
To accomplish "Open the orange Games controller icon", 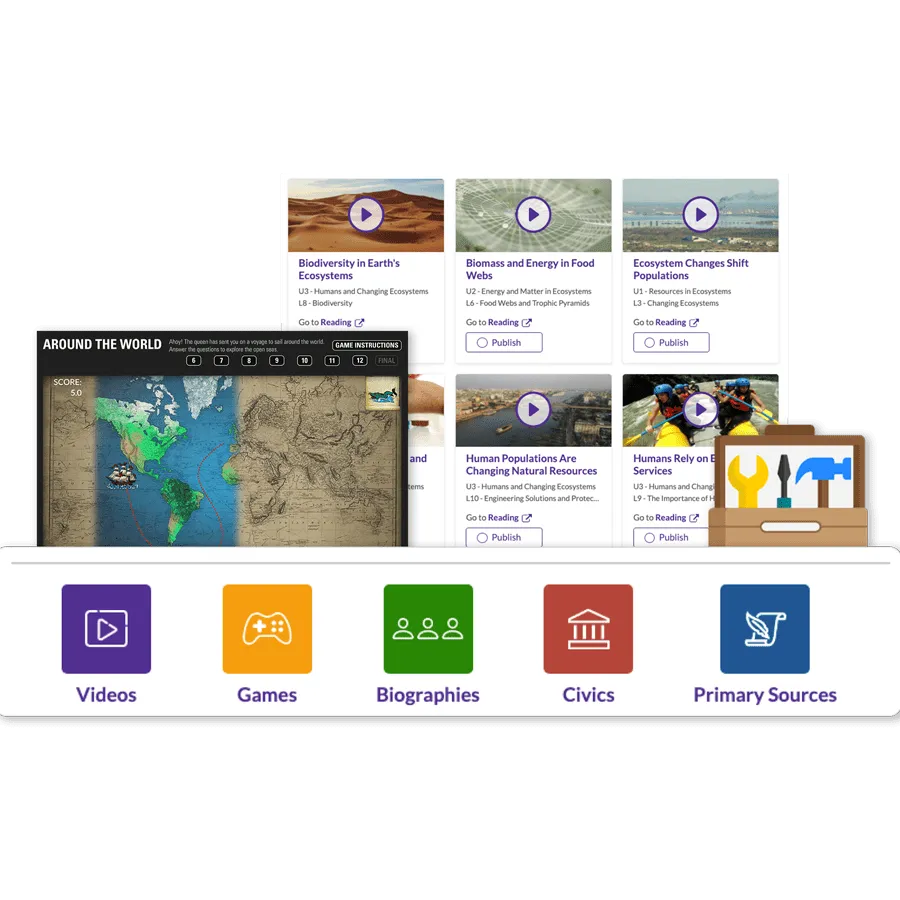I will [x=267, y=629].
